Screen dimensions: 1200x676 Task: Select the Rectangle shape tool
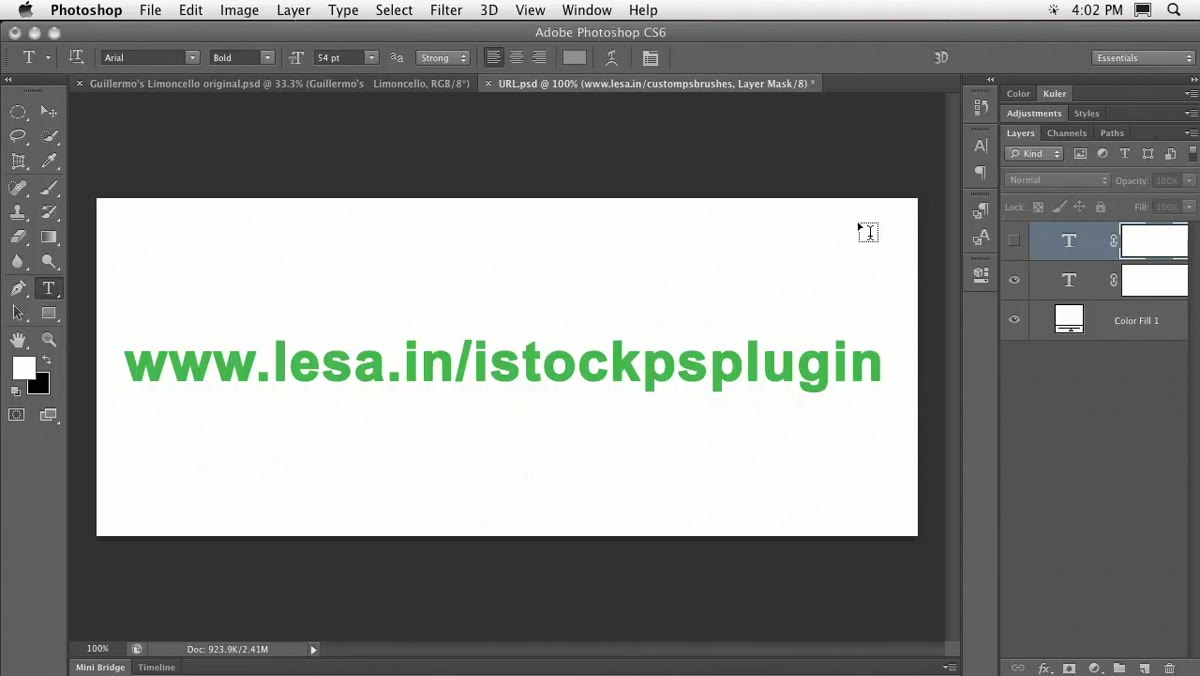(49, 313)
